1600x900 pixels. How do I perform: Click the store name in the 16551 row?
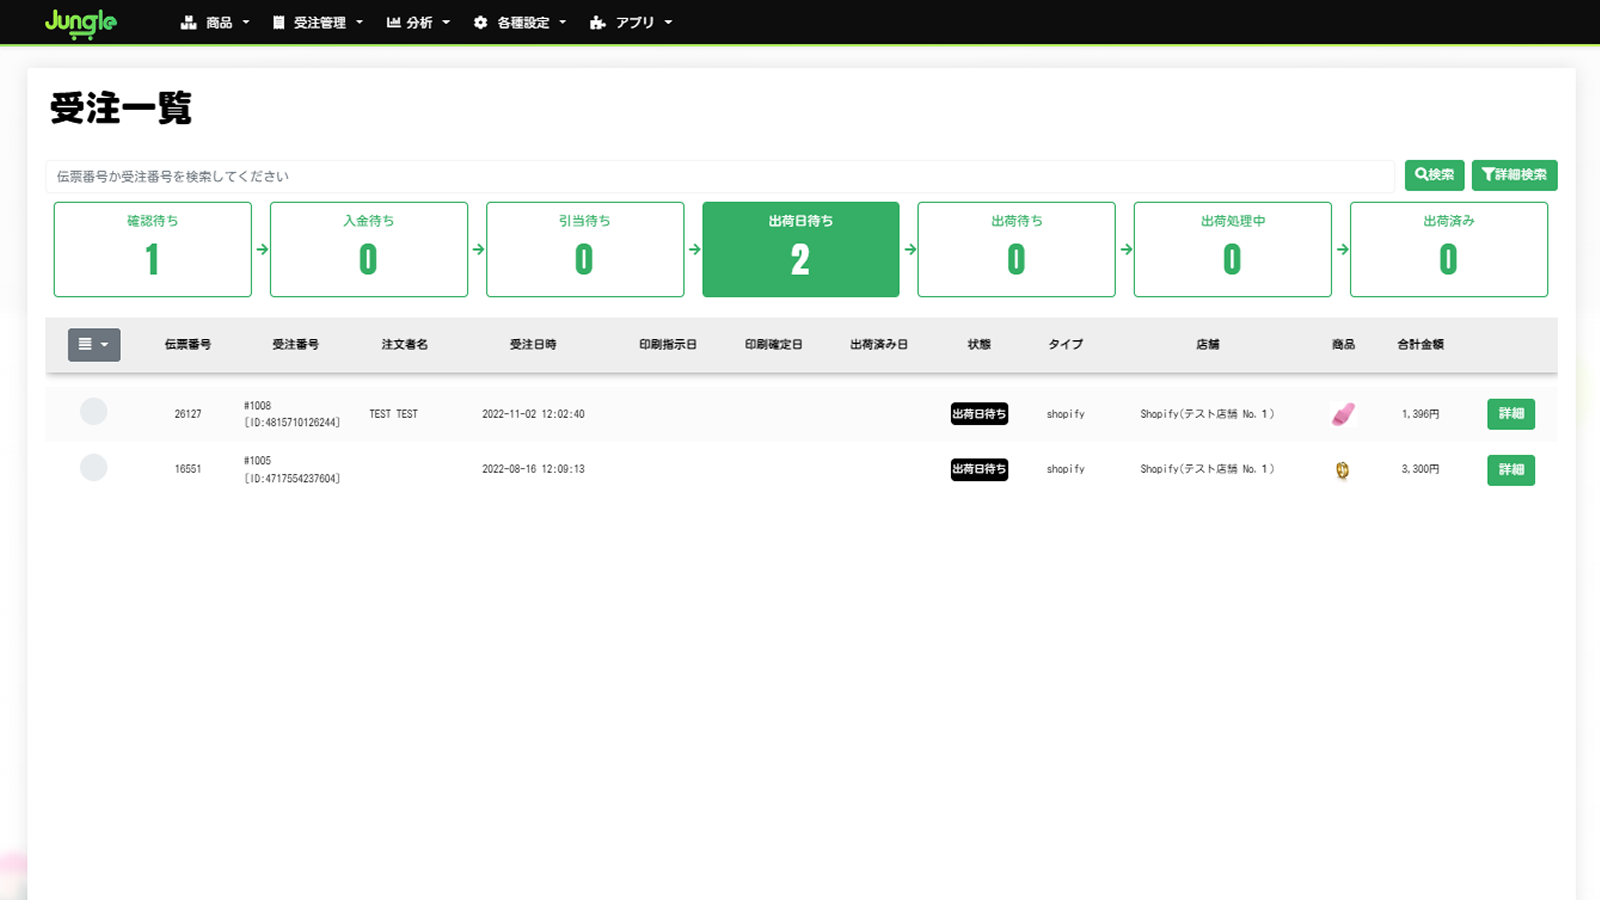[x=1208, y=469]
